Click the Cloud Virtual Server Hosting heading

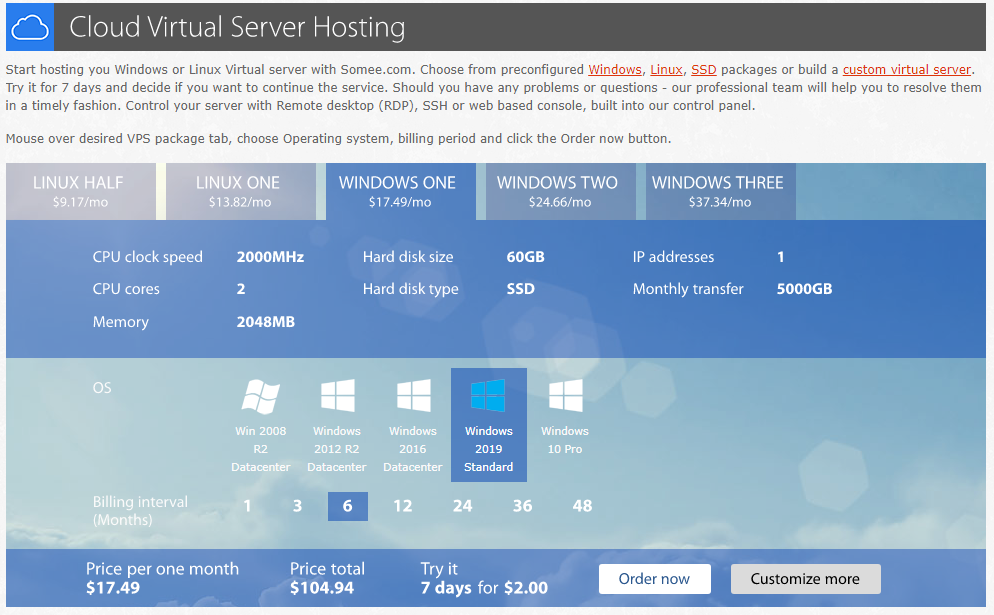(237, 27)
